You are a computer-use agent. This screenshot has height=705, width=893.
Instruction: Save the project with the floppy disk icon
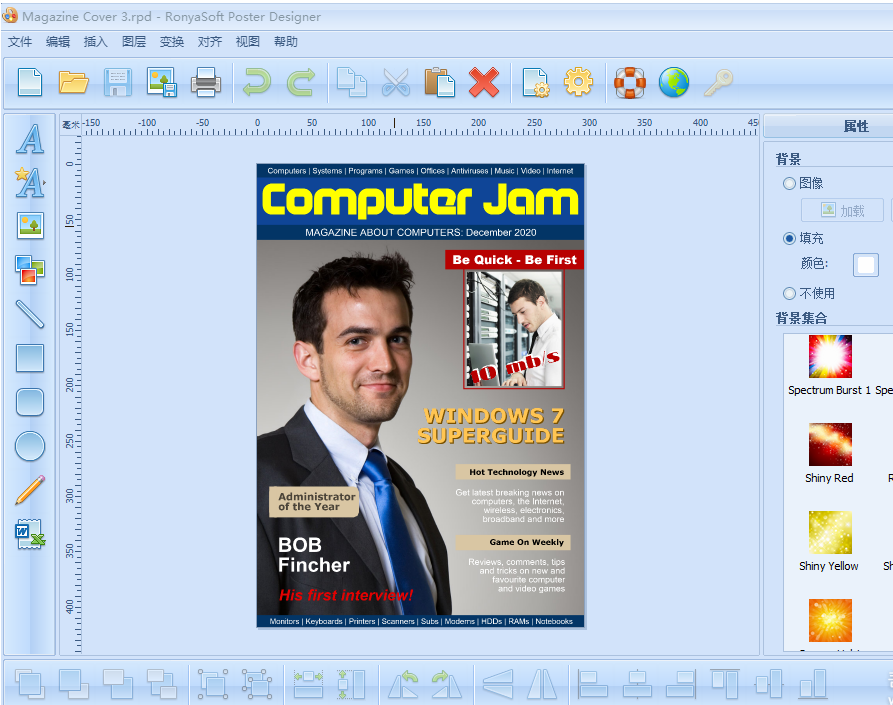pos(118,83)
